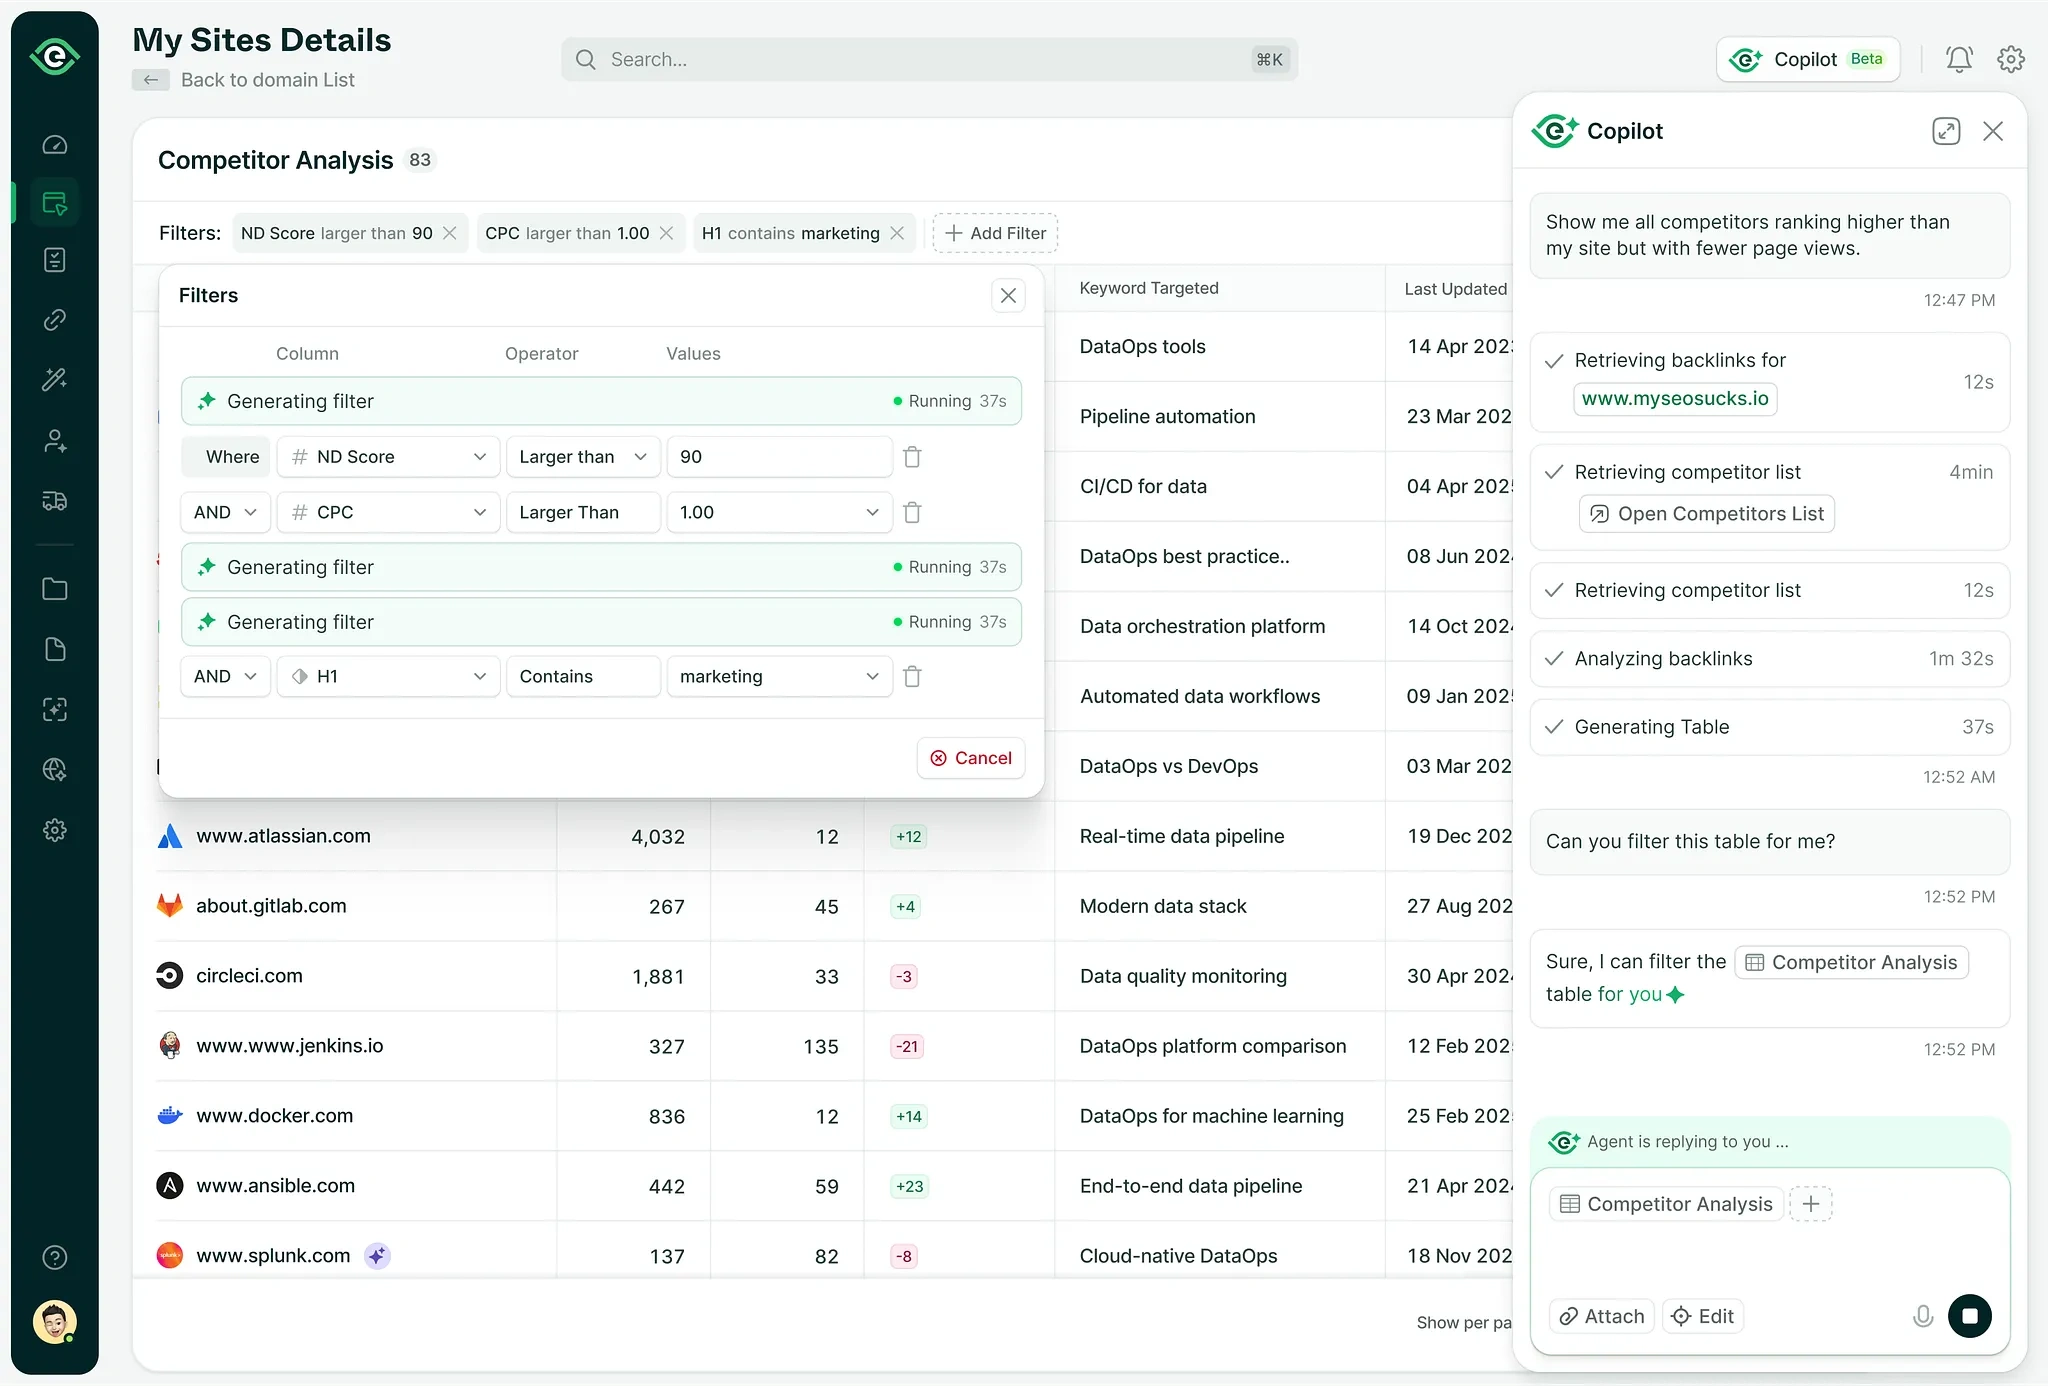Cancel the filter generation

click(970, 758)
